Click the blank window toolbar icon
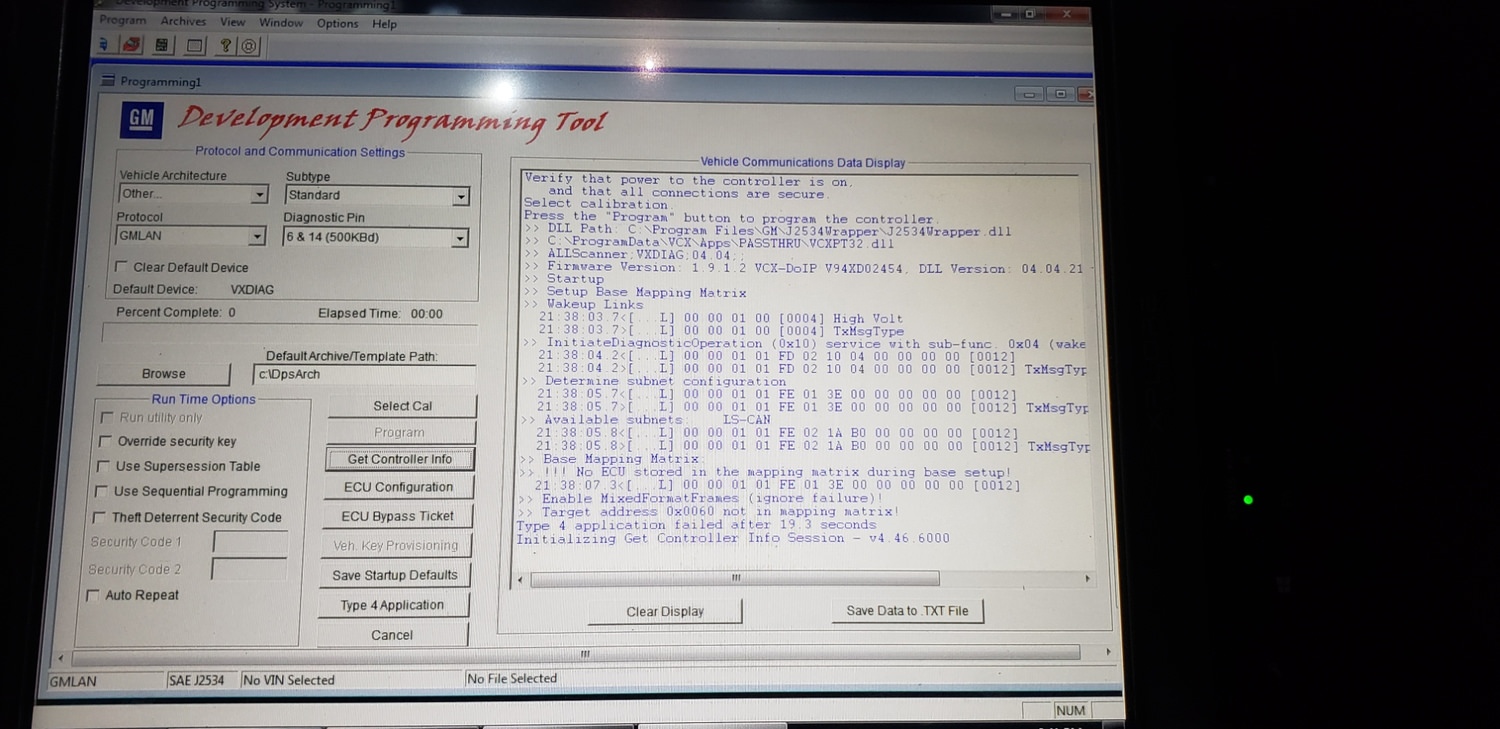 point(195,46)
